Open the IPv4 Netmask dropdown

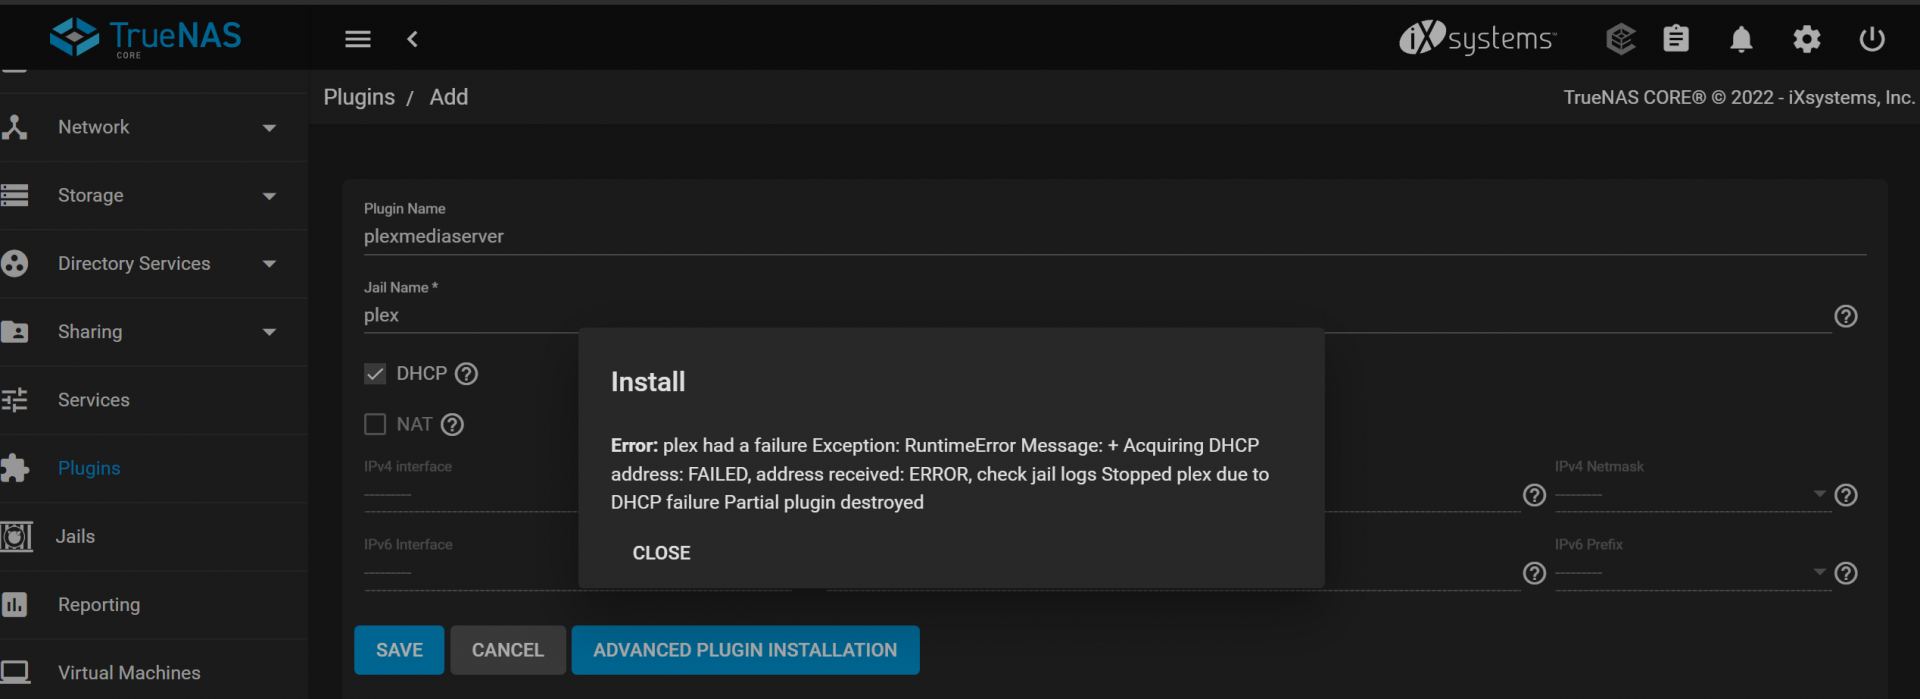(x=1692, y=494)
